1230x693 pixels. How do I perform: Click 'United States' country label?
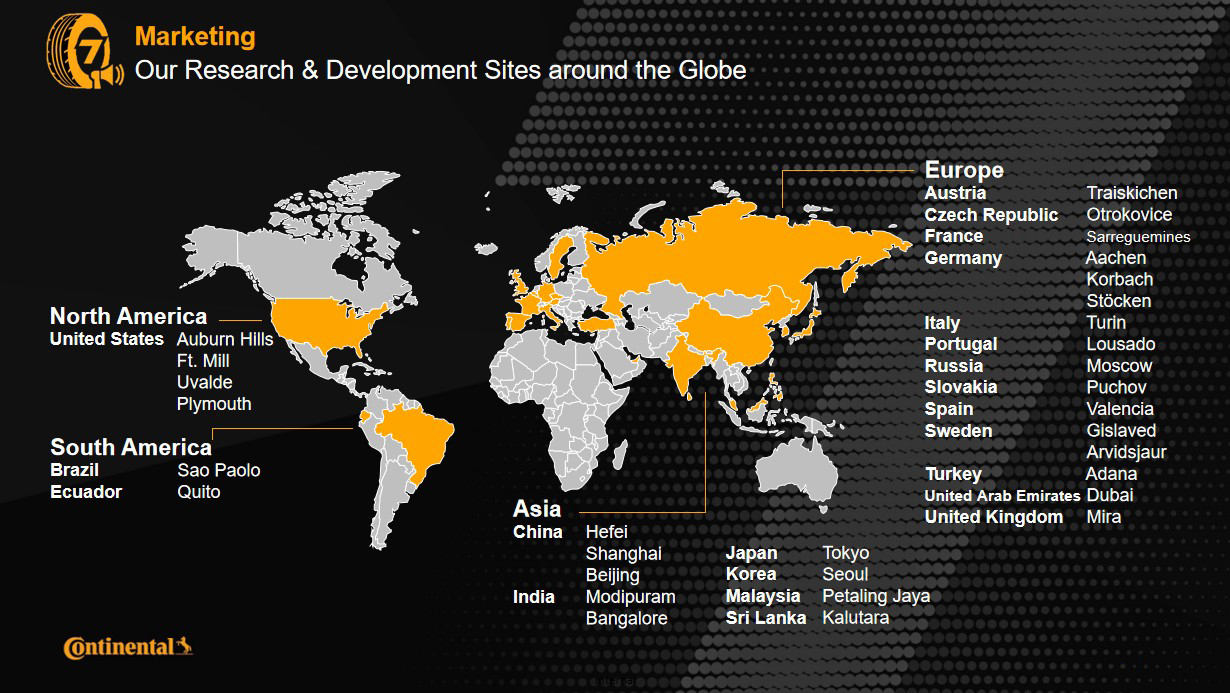point(107,339)
